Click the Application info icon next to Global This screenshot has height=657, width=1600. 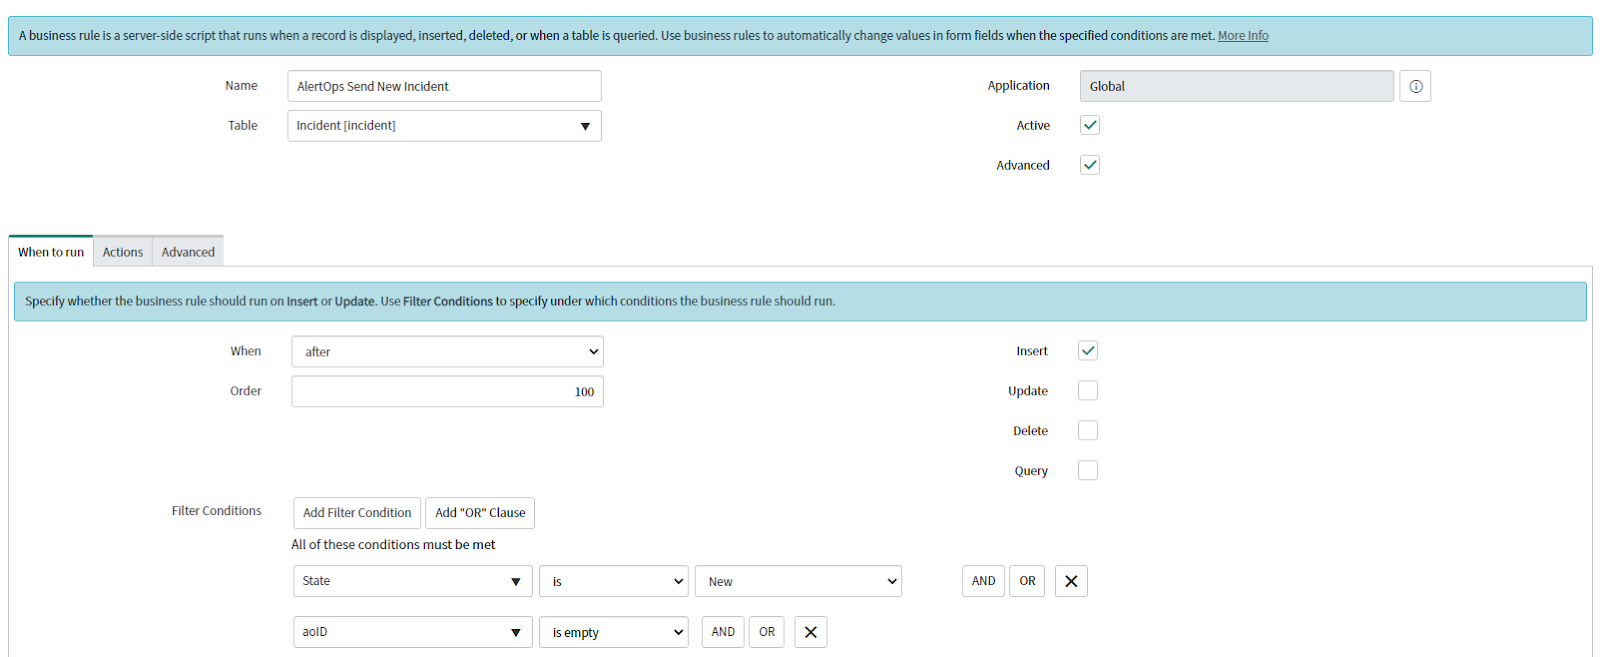(1415, 86)
